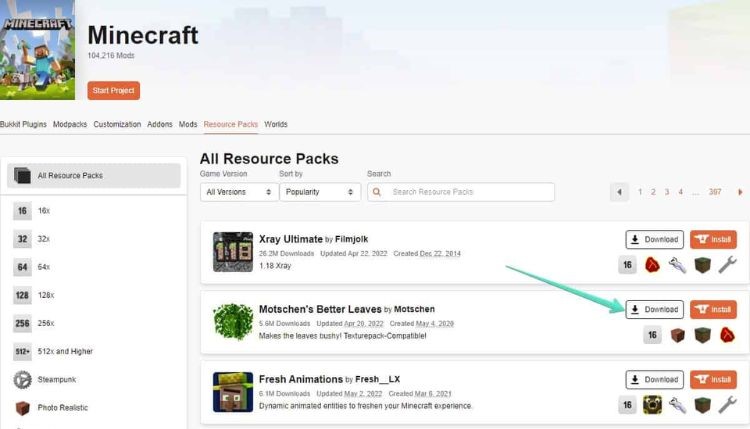750x429 pixels.
Task: Open the 128x category link
Action: point(46,295)
